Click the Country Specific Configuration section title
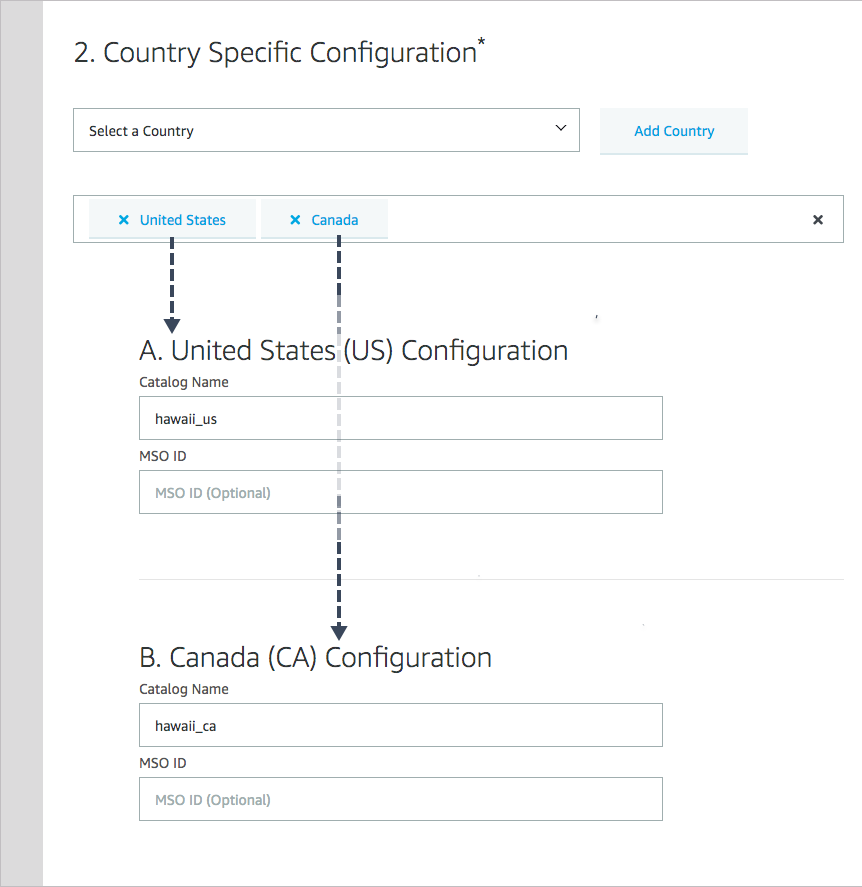The image size is (862, 887). (x=276, y=53)
